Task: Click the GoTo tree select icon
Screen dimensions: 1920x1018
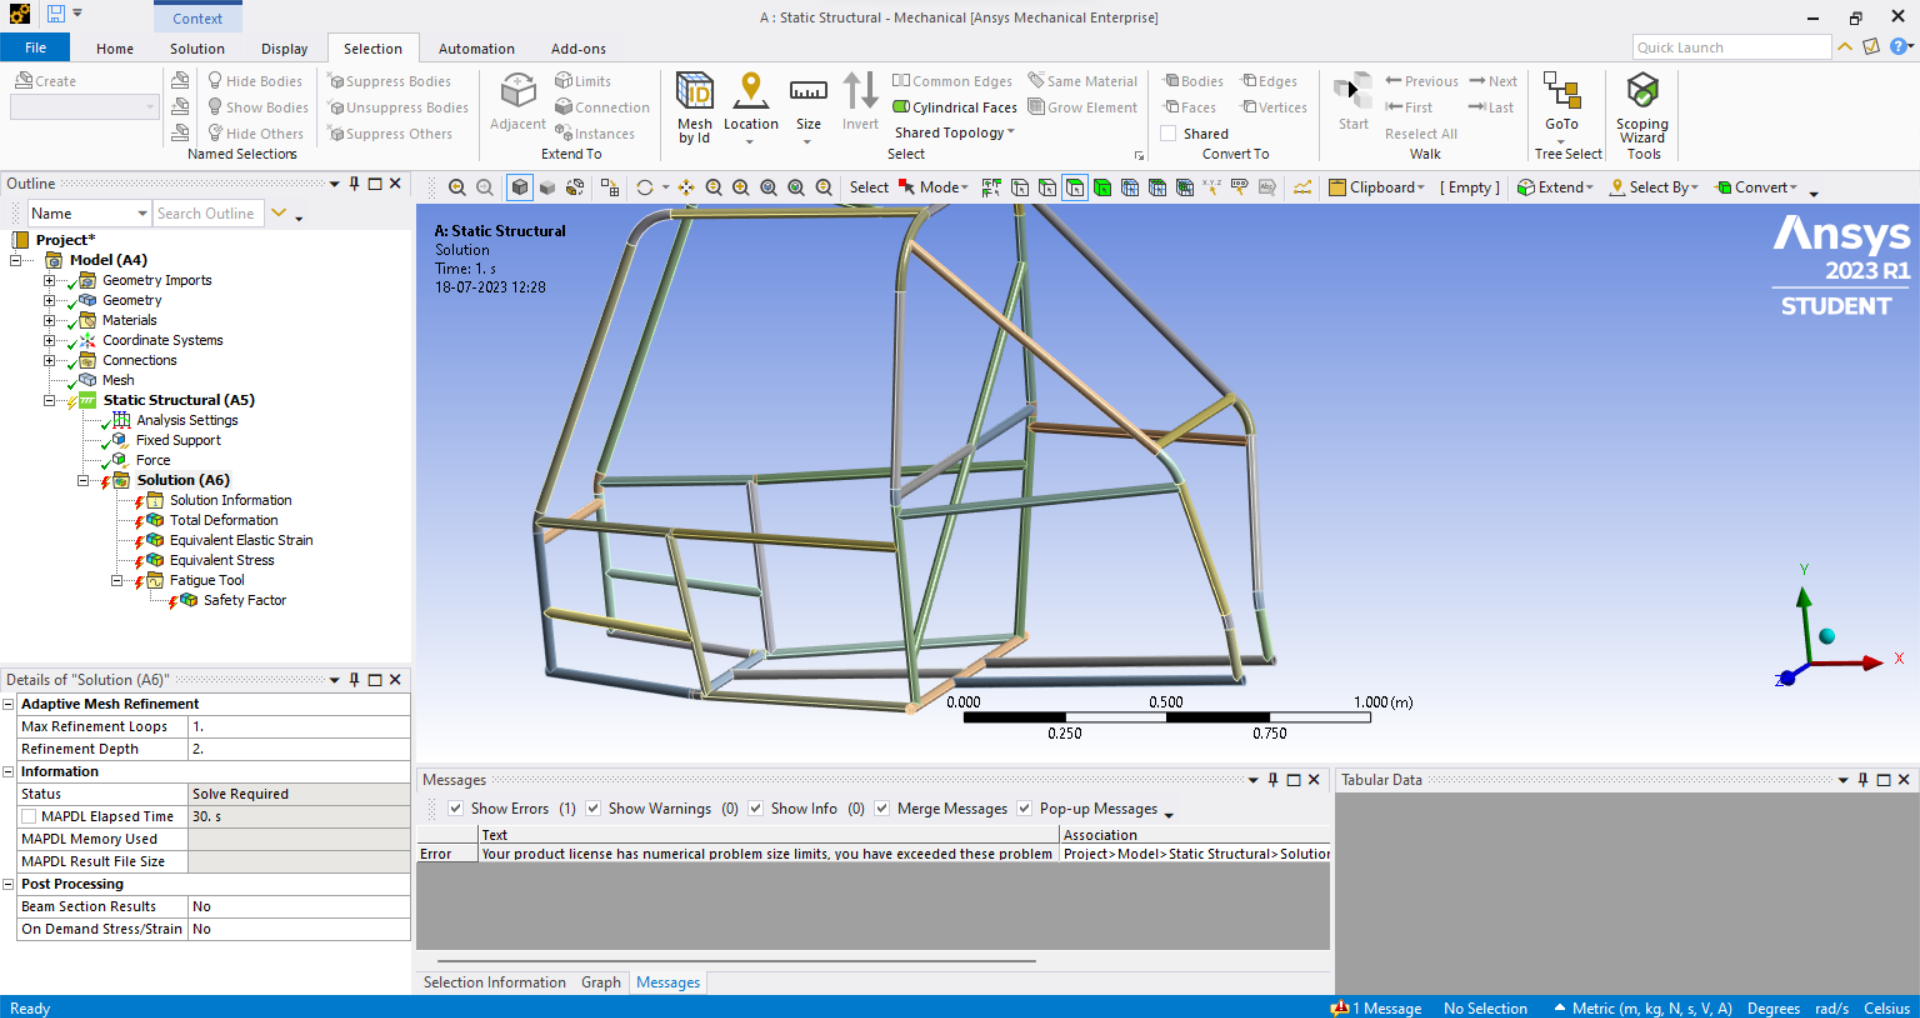Action: point(1561,92)
